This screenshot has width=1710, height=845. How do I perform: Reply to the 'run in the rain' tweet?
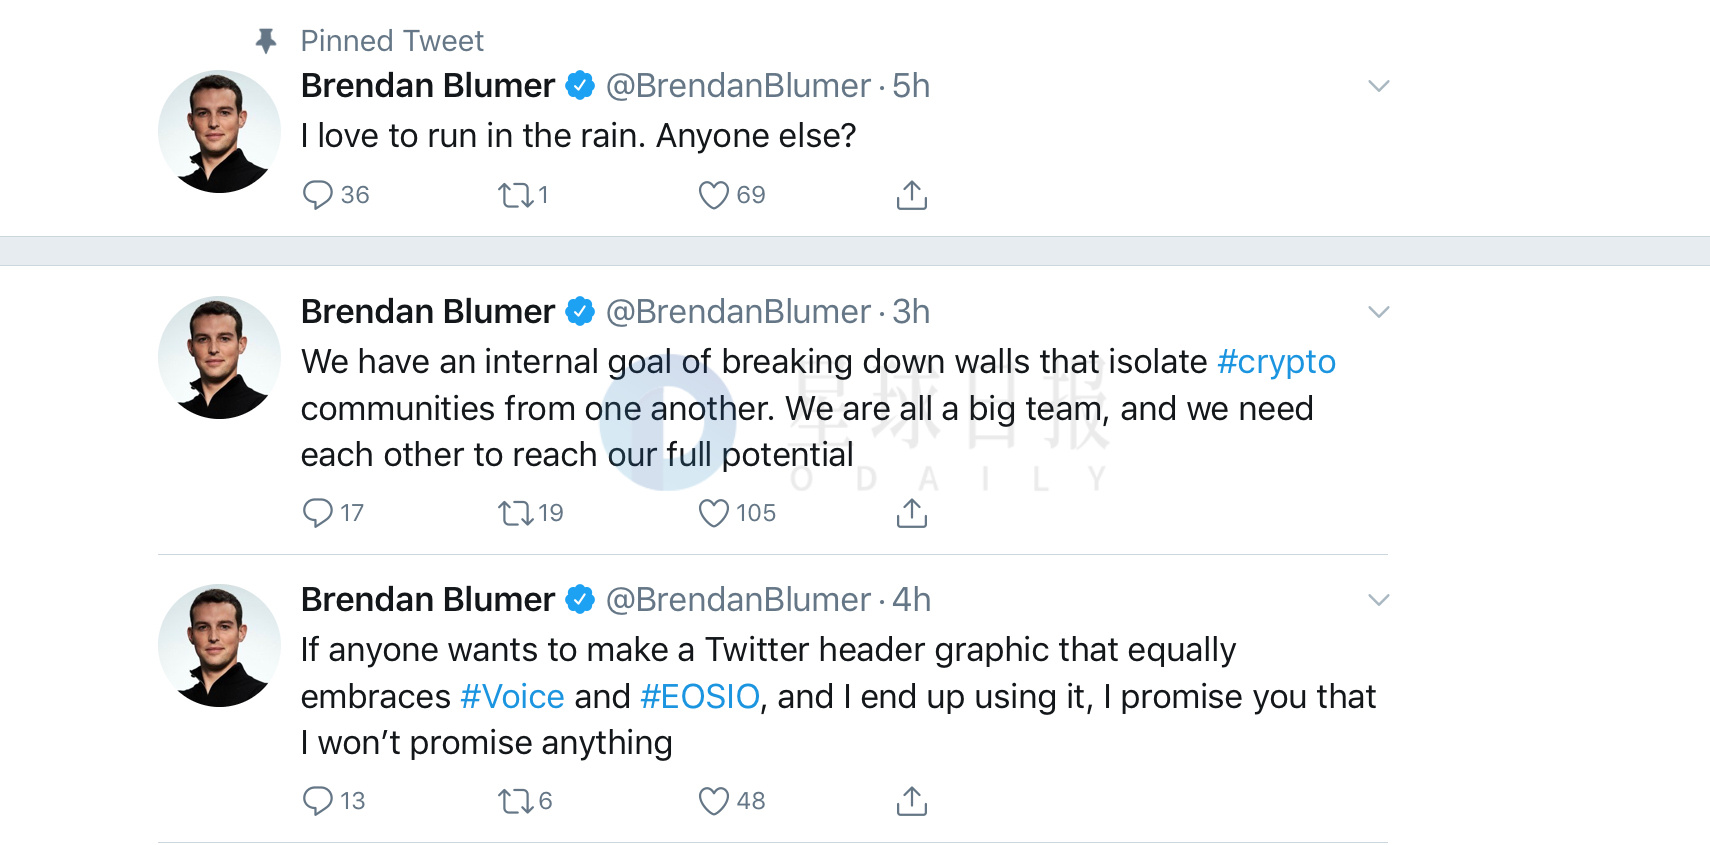click(317, 195)
